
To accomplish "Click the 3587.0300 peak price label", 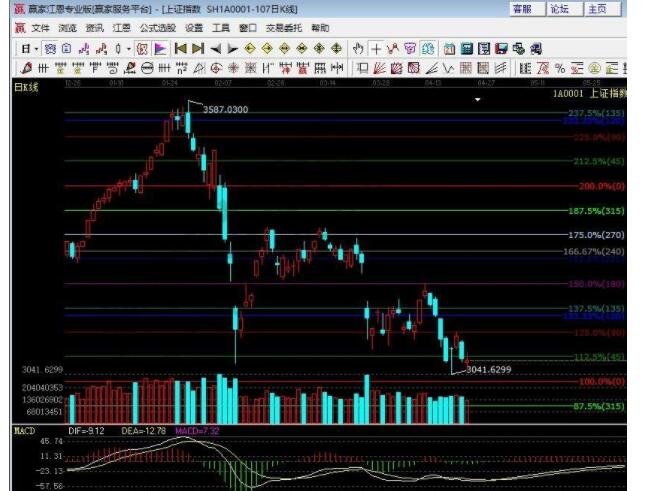I will point(225,109).
